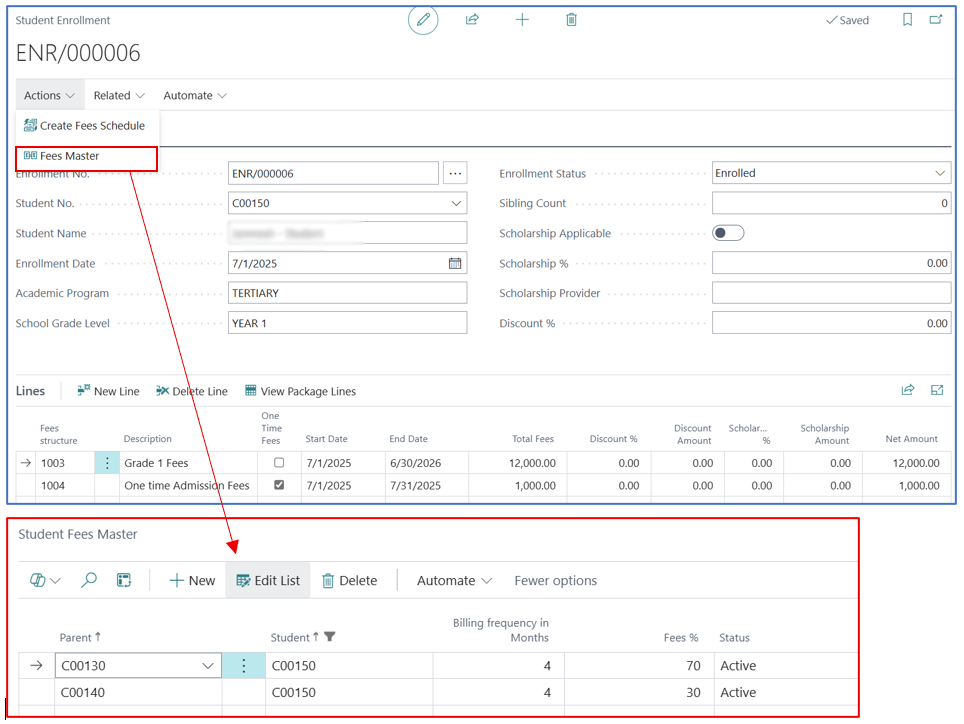Click Edit List button
Viewport: 964px width, 724px height.
268,580
